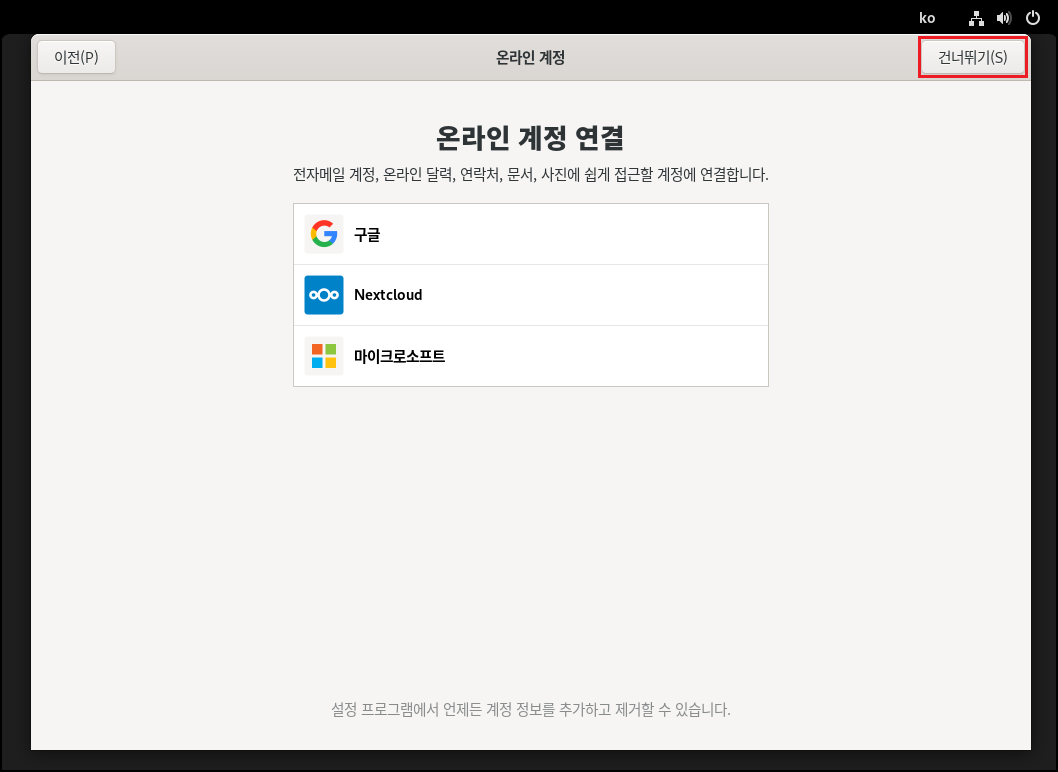Click the Microsoft logo icon
Screen dimensions: 1058x772
click(324, 356)
